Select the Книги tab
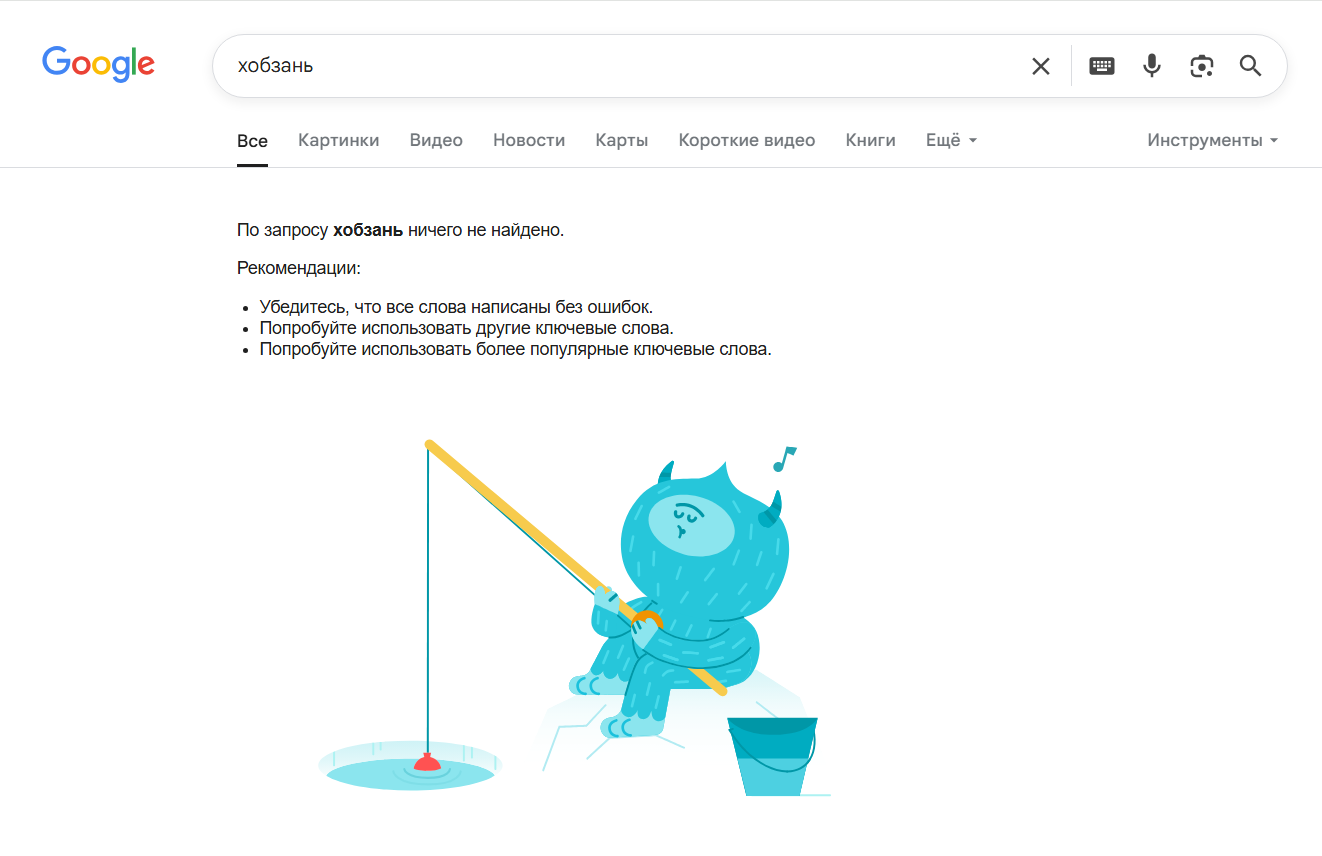The image size is (1322, 856). [871, 141]
